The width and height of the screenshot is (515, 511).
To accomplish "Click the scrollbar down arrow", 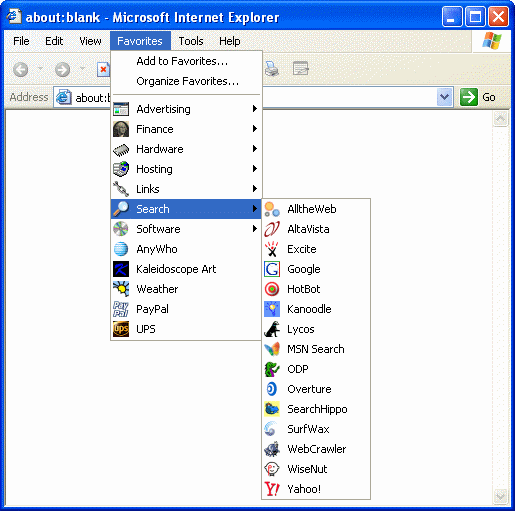I will pos(500,496).
